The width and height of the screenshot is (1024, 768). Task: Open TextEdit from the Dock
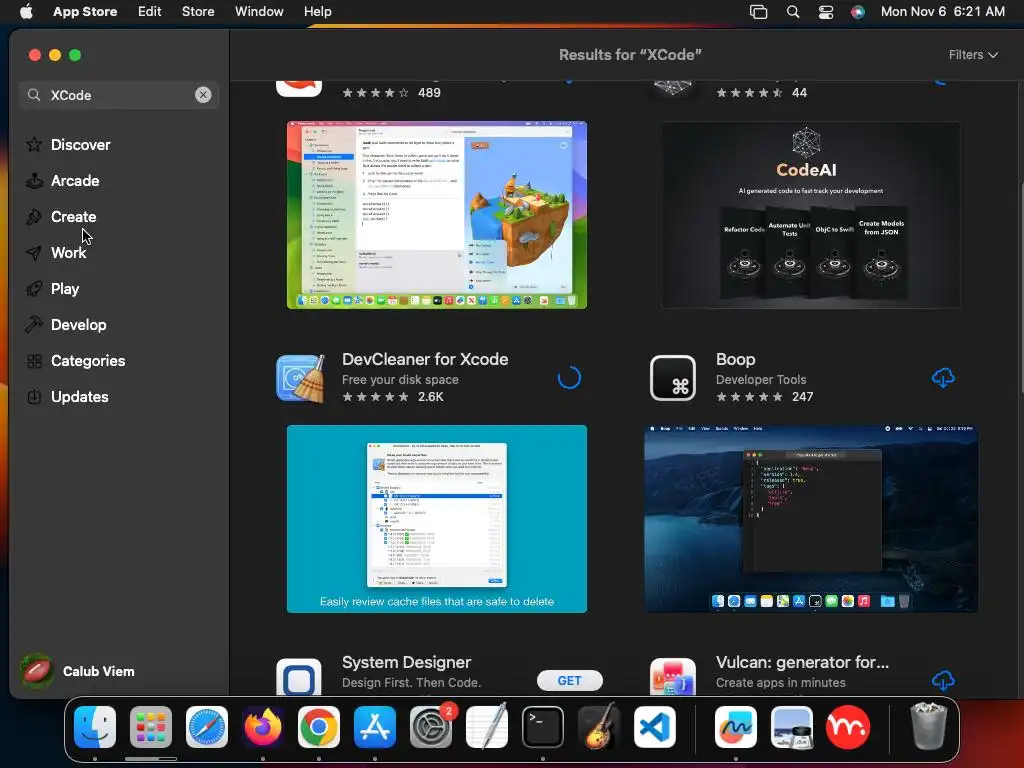pos(487,727)
